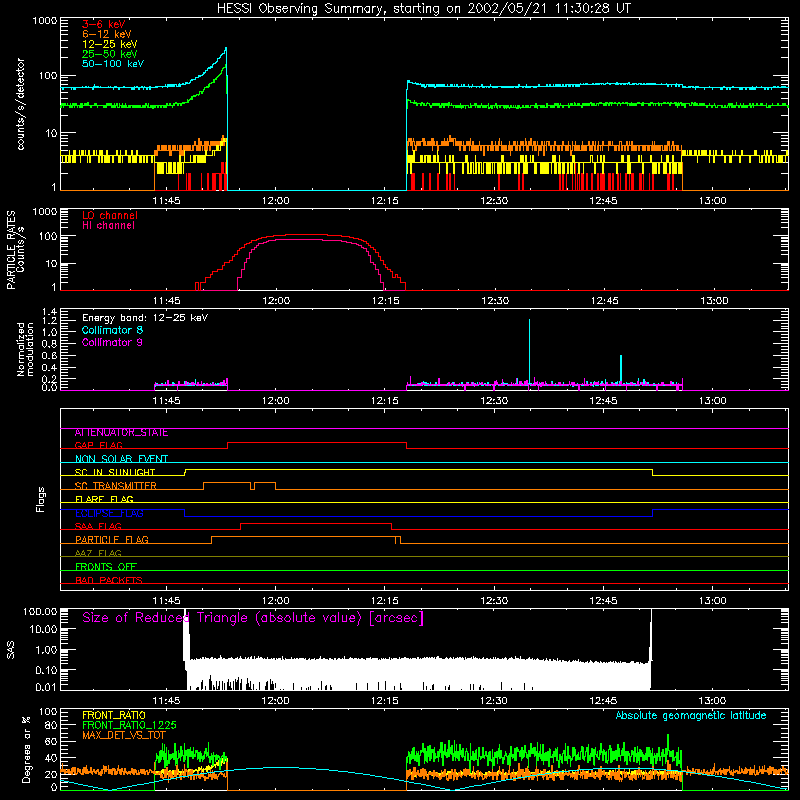
Task: Click the AAZ_FLAG label
Action: [98, 554]
